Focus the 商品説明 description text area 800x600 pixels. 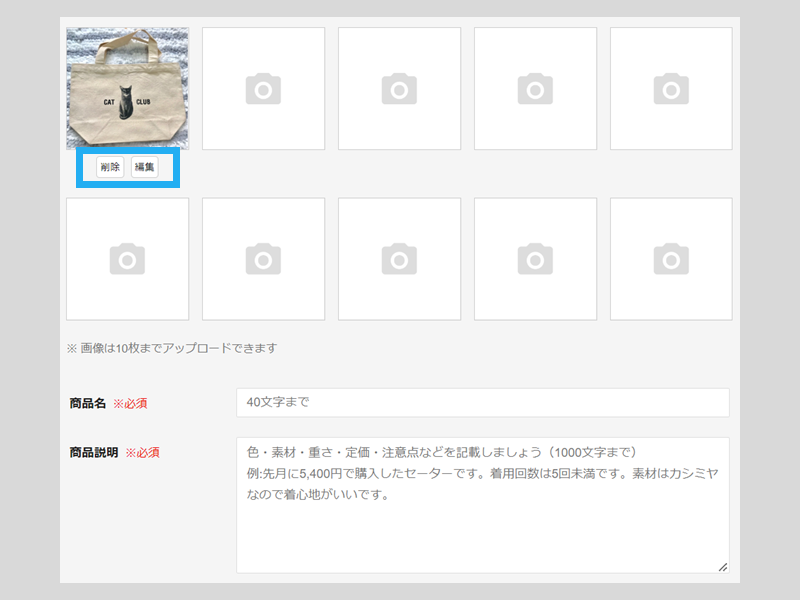click(x=483, y=505)
